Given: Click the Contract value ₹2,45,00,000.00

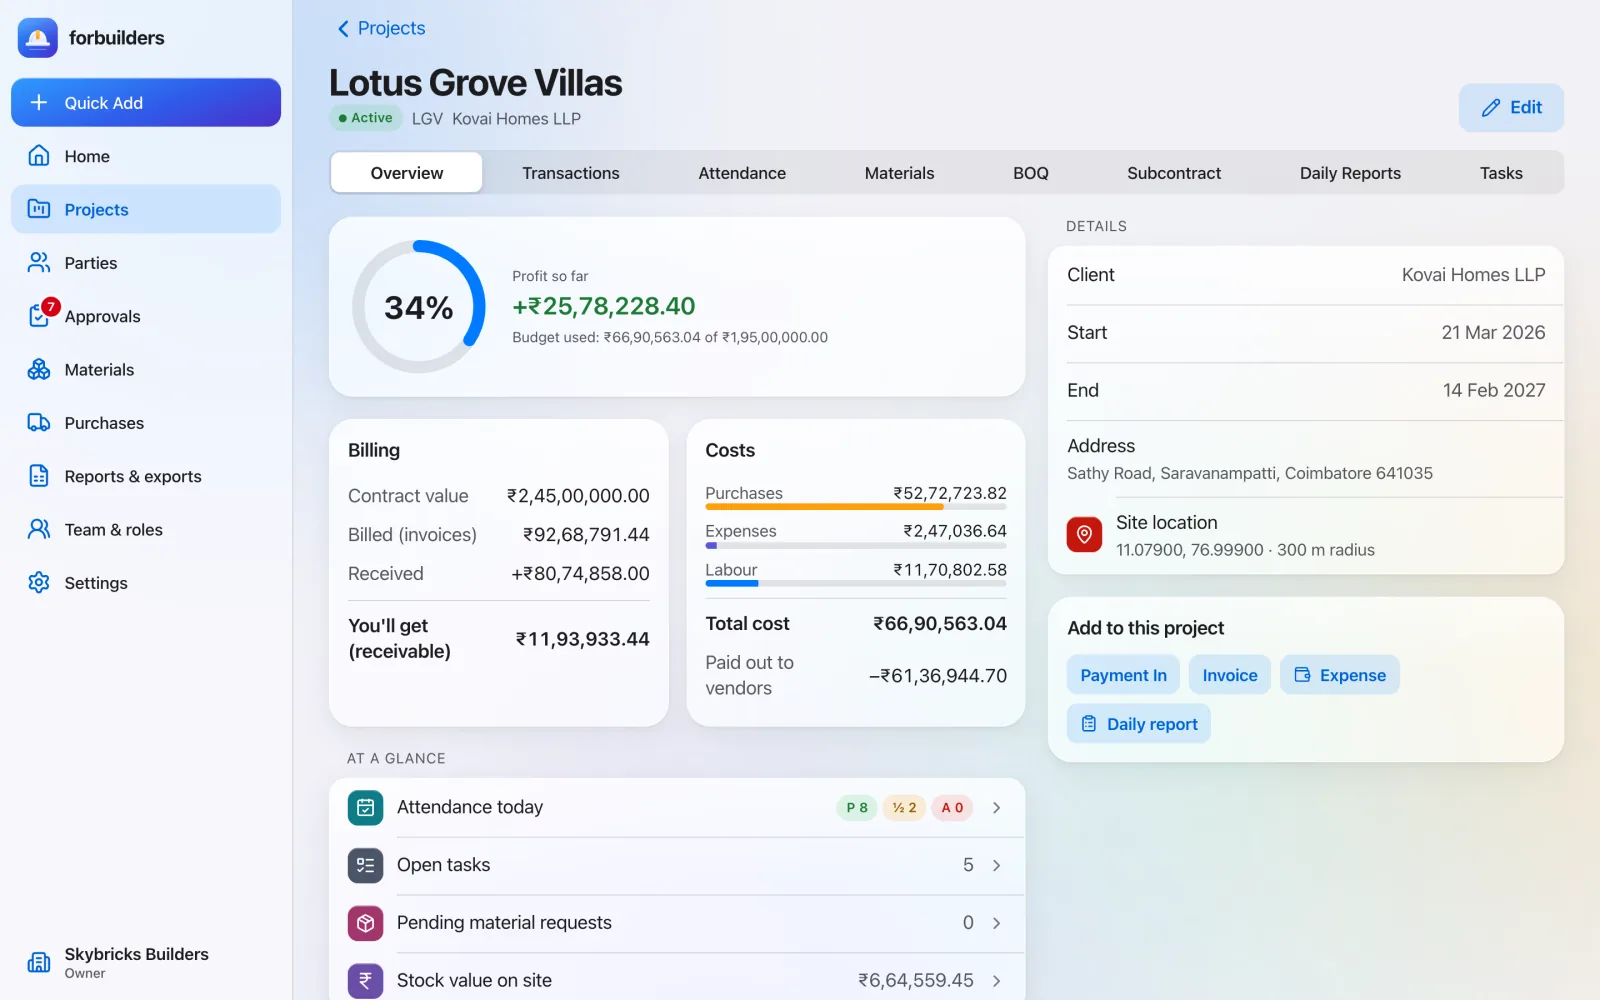Looking at the screenshot, I should [578, 496].
